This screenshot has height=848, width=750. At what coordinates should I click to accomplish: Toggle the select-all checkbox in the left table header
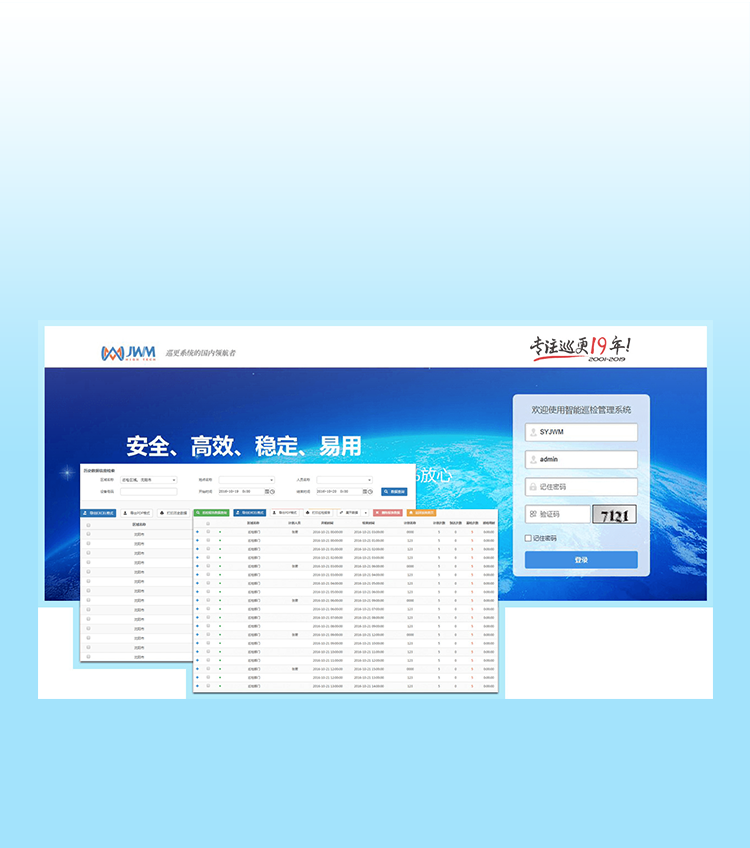pos(88,523)
